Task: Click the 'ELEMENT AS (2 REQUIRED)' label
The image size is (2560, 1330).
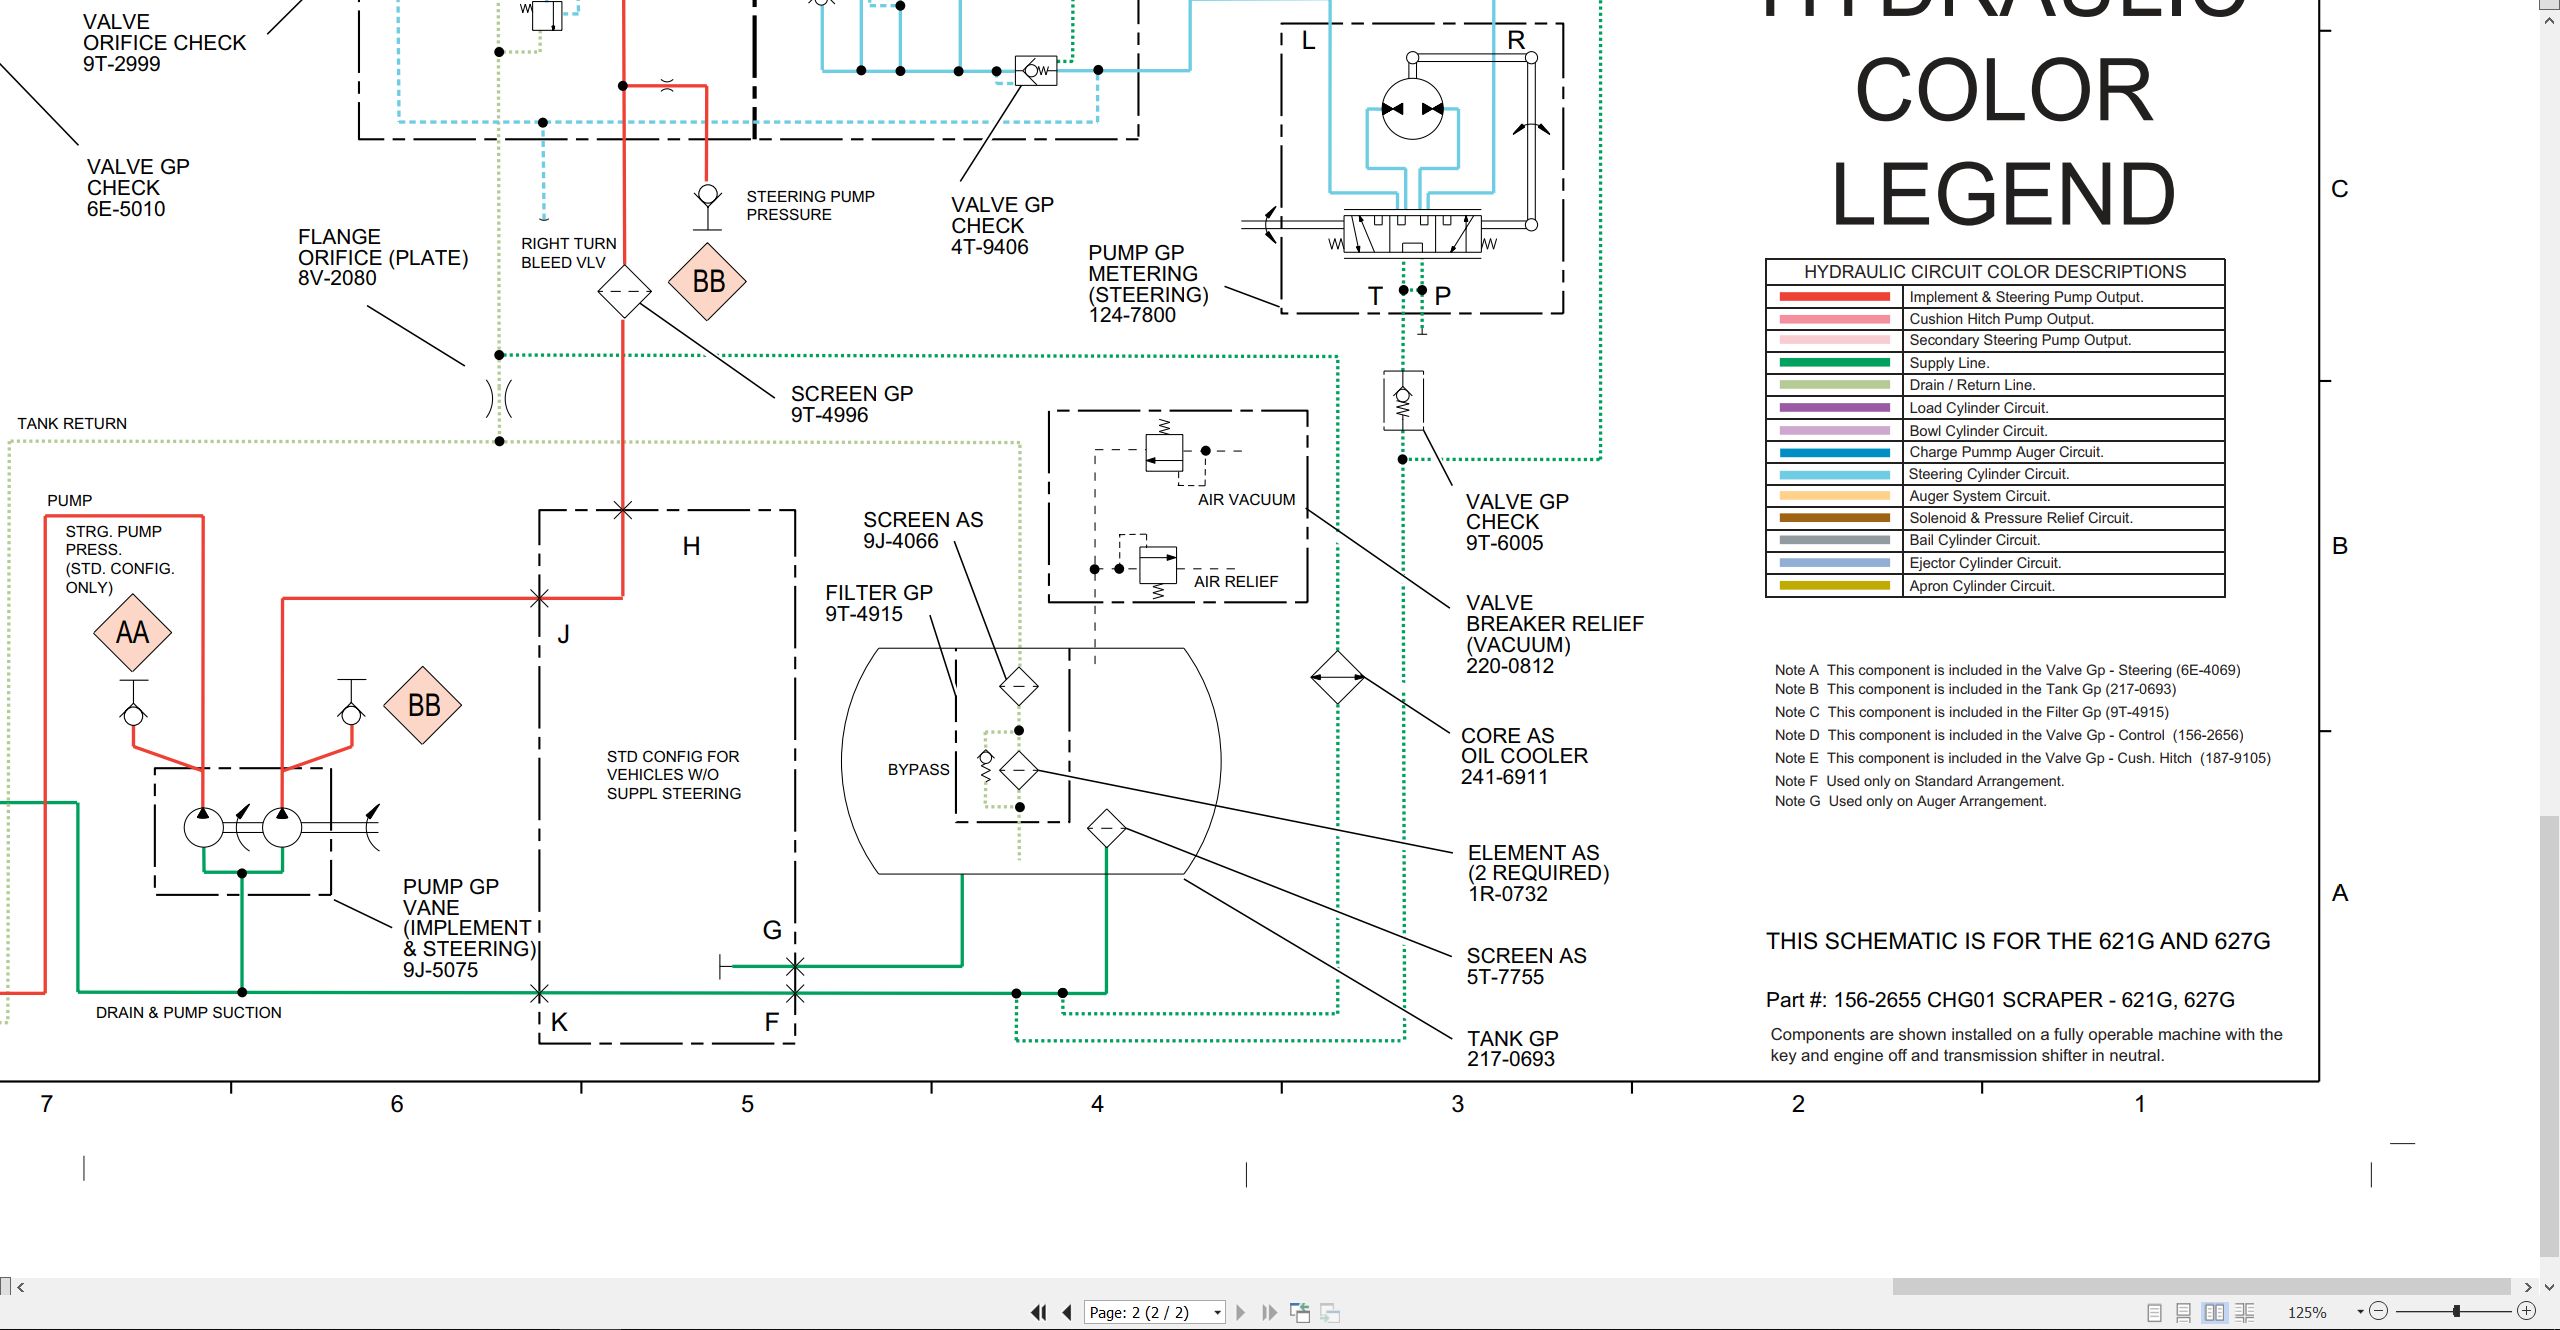Action: pyautogui.click(x=1538, y=873)
